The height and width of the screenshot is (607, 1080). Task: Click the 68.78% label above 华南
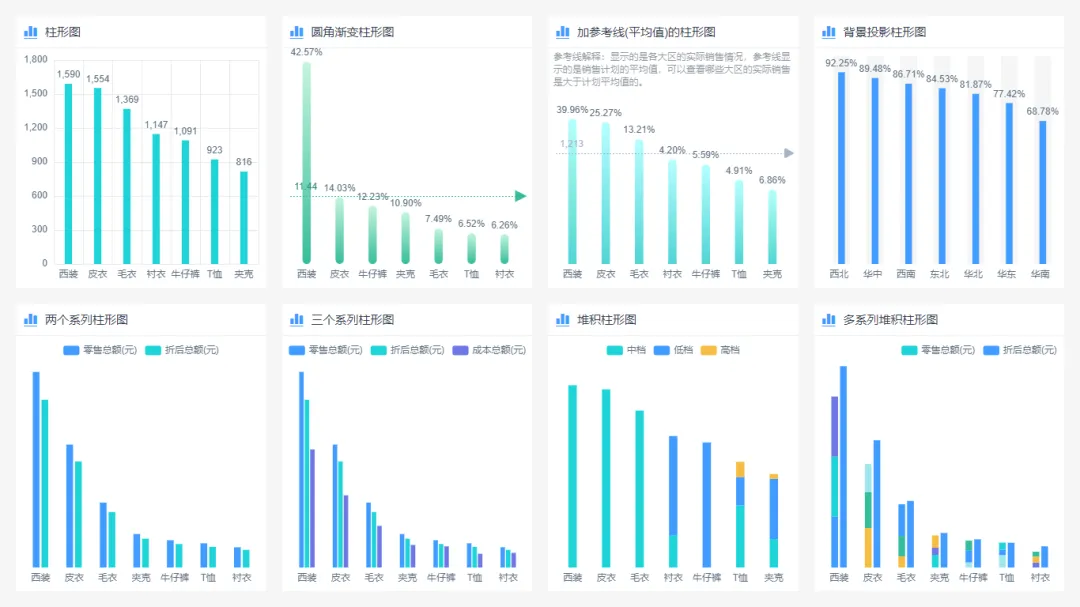tap(1043, 111)
